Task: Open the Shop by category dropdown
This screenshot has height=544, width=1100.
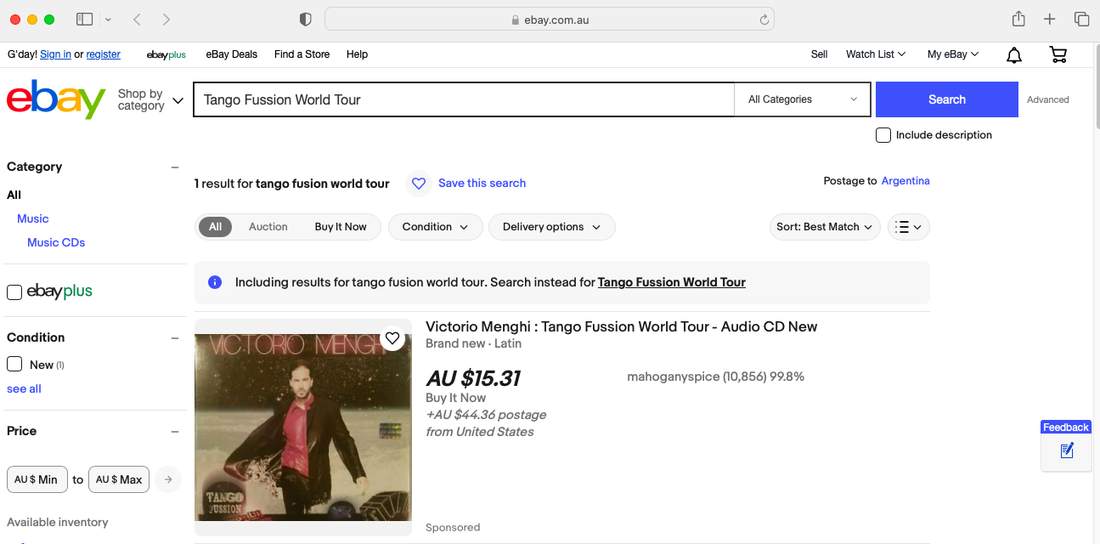Action: (150, 100)
